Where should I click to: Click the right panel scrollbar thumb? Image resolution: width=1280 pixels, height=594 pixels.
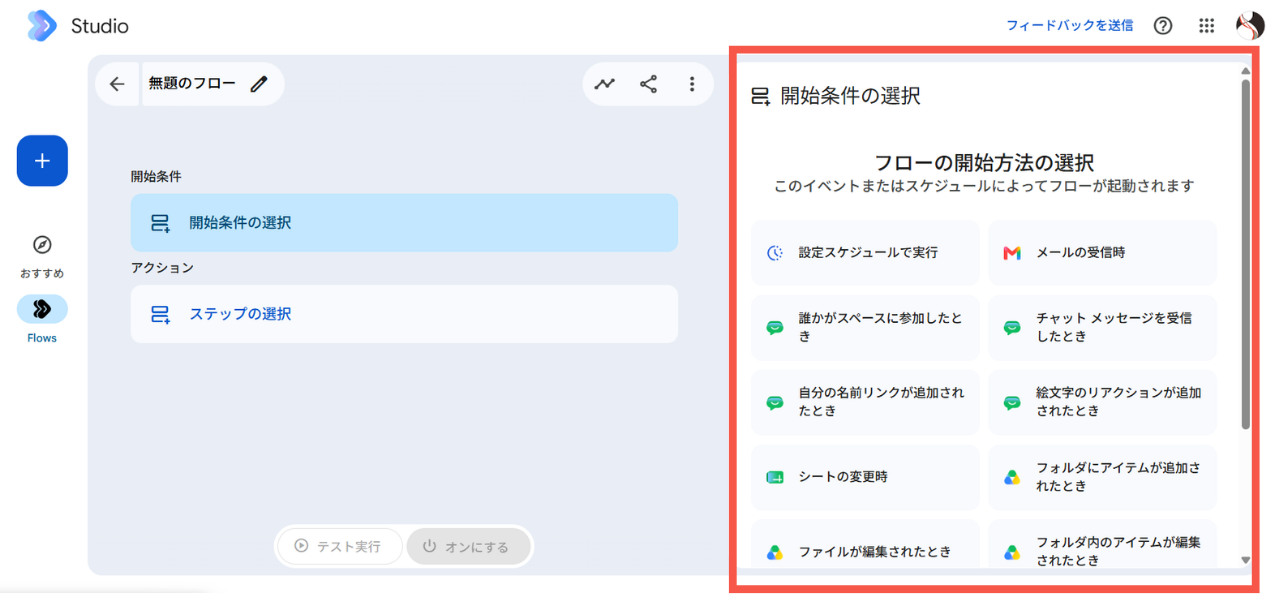coord(1245,255)
